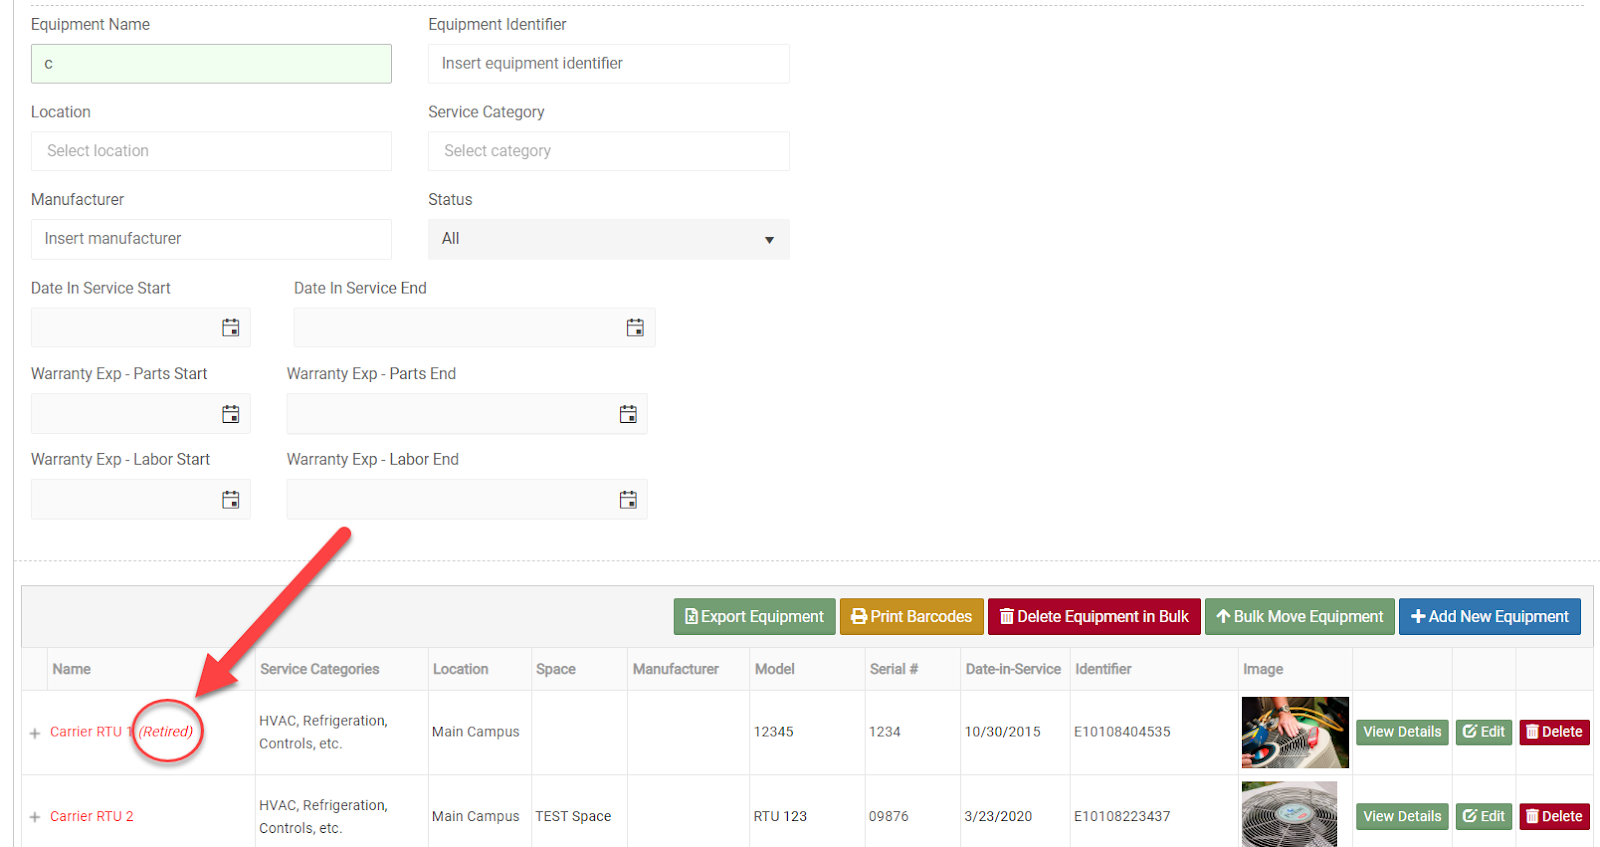The width and height of the screenshot is (1600, 847).
Task: Open Warranty Exp Parts Start calendar
Action: (x=230, y=414)
